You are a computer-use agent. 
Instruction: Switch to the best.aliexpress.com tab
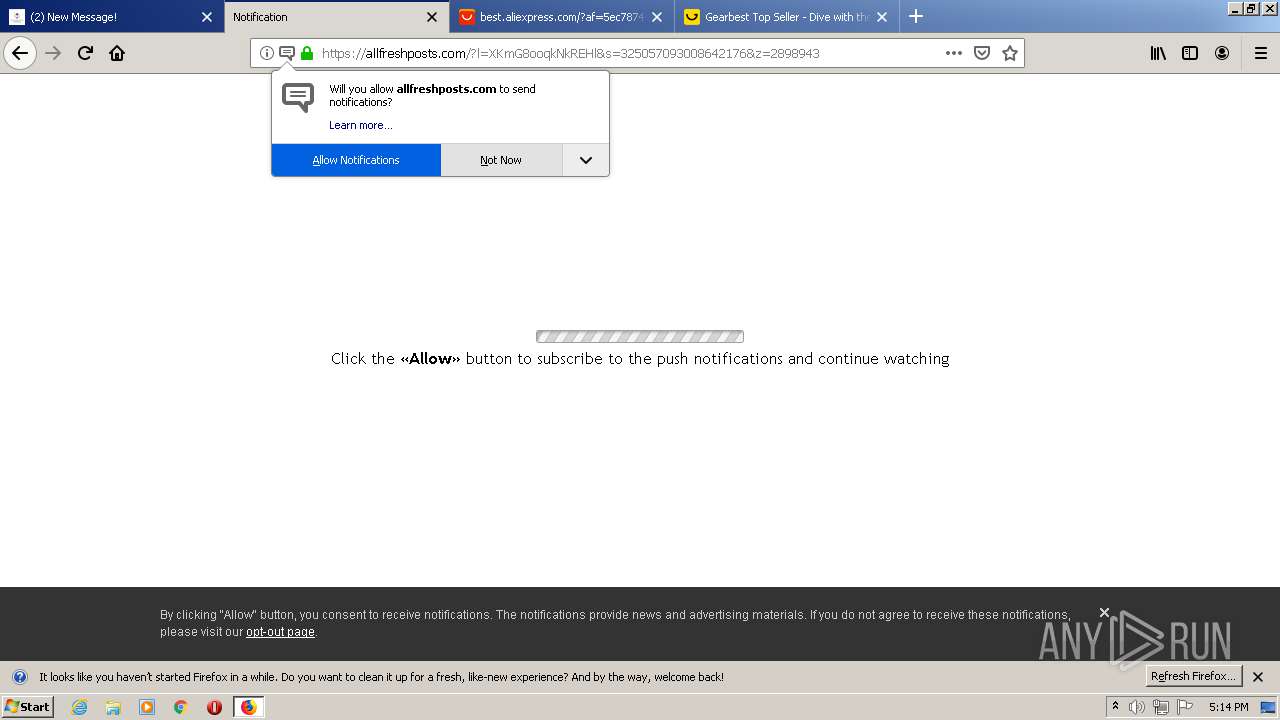(x=562, y=17)
